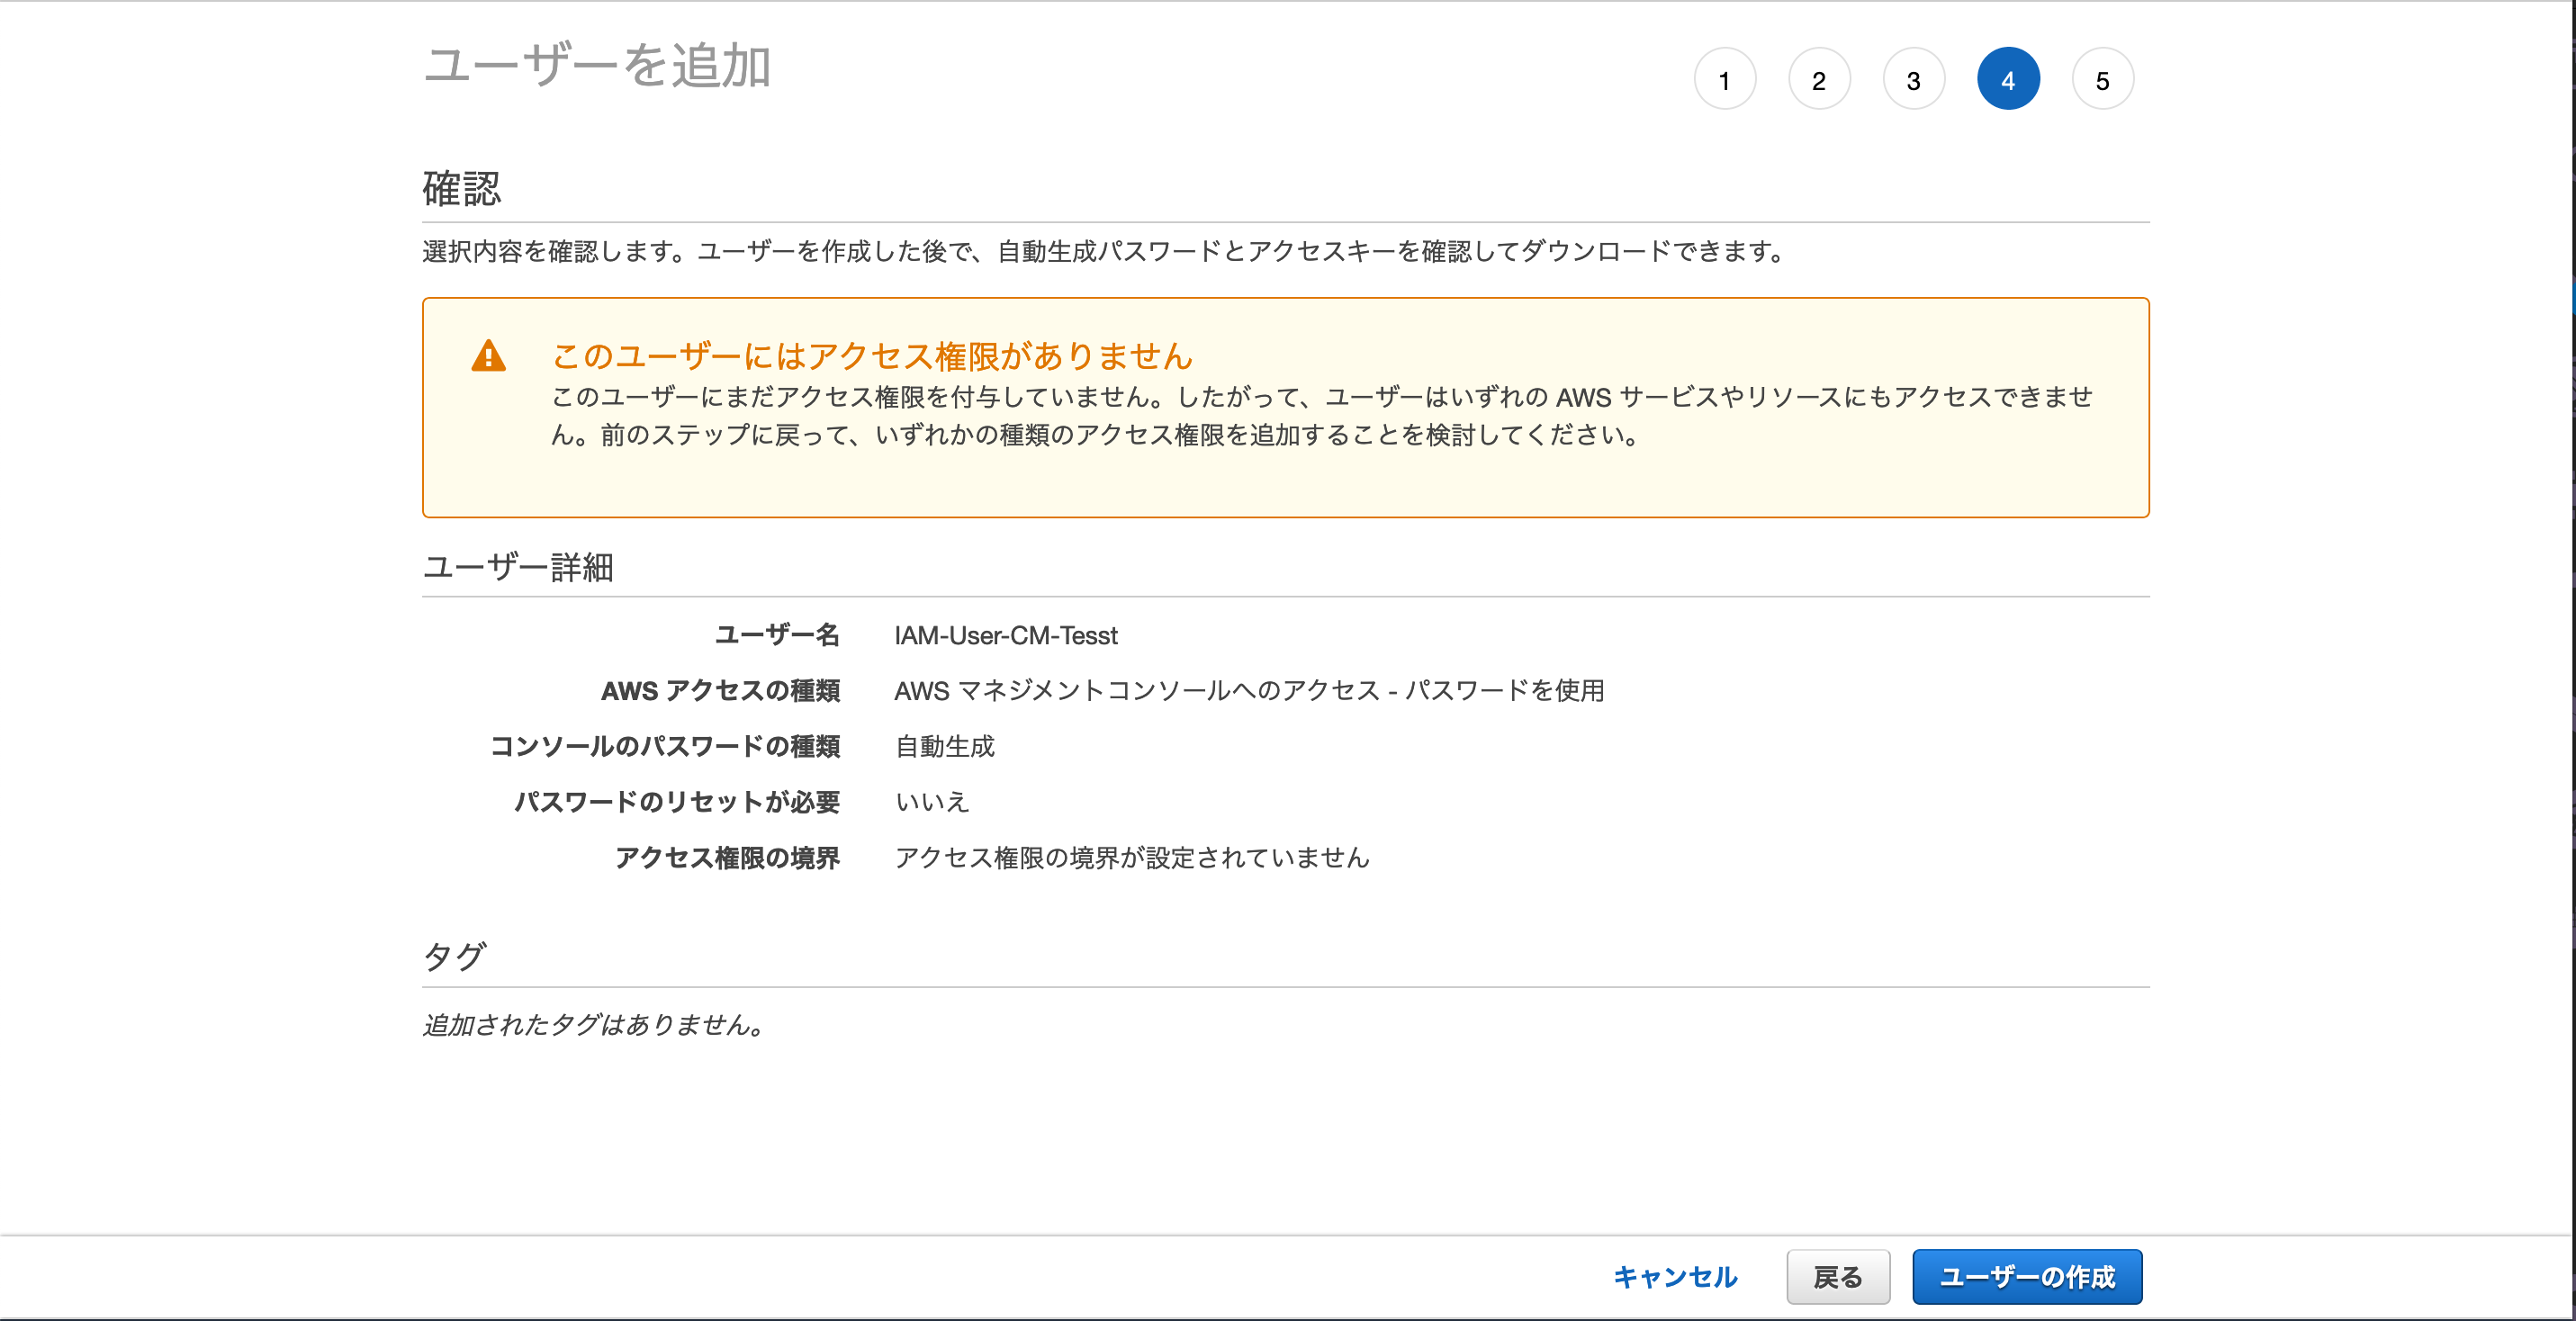Click the warning title このユーザーにはアクセス権限がありません
Screen dimensions: 2576x1321
[x=872, y=356]
